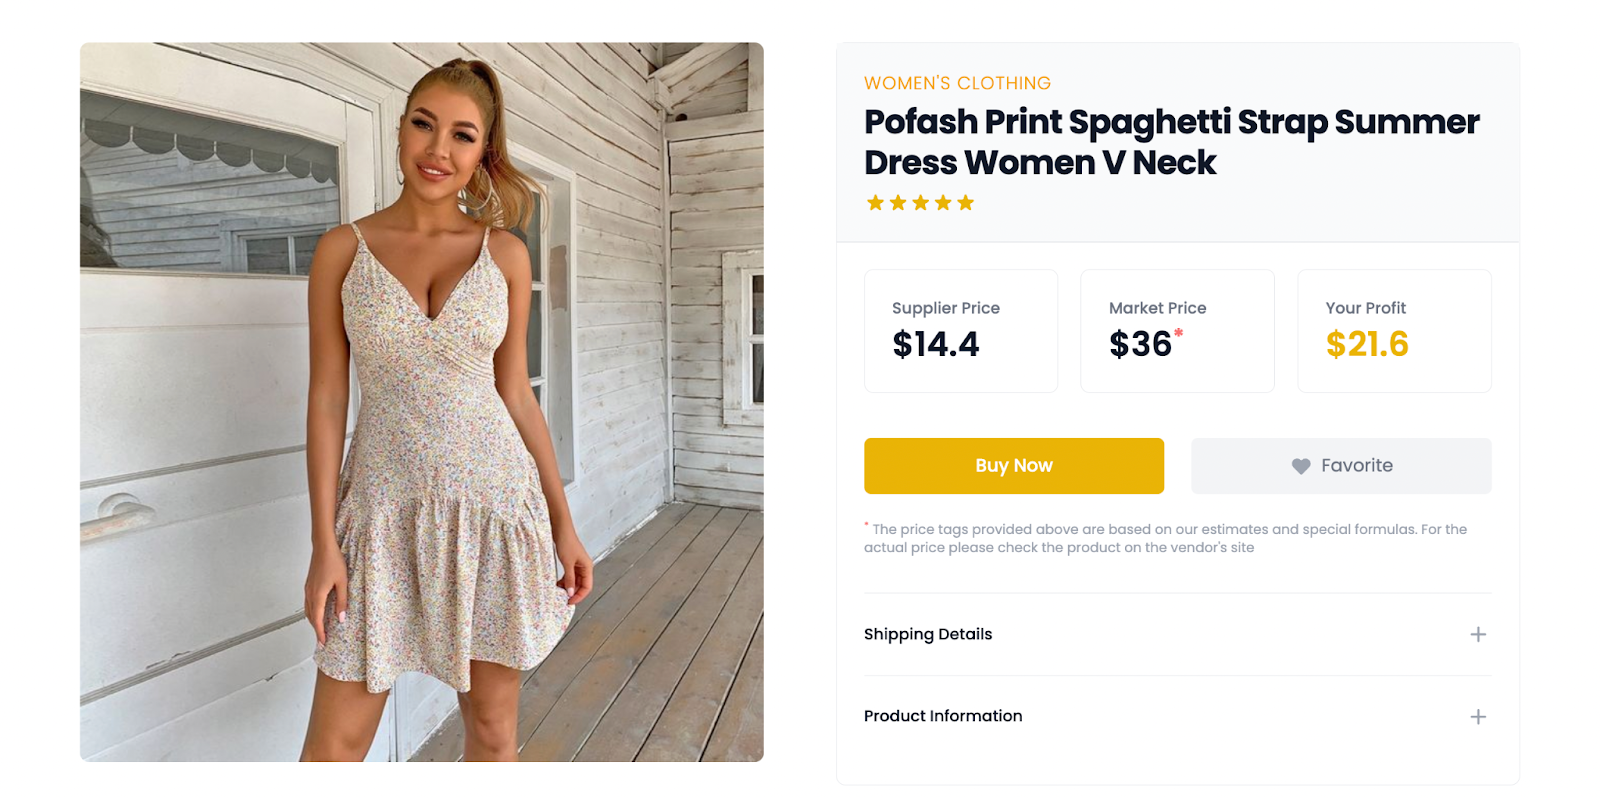Click the red asterisk starting the footnote
Screen dimensions: 1600x798
pyautogui.click(x=867, y=525)
